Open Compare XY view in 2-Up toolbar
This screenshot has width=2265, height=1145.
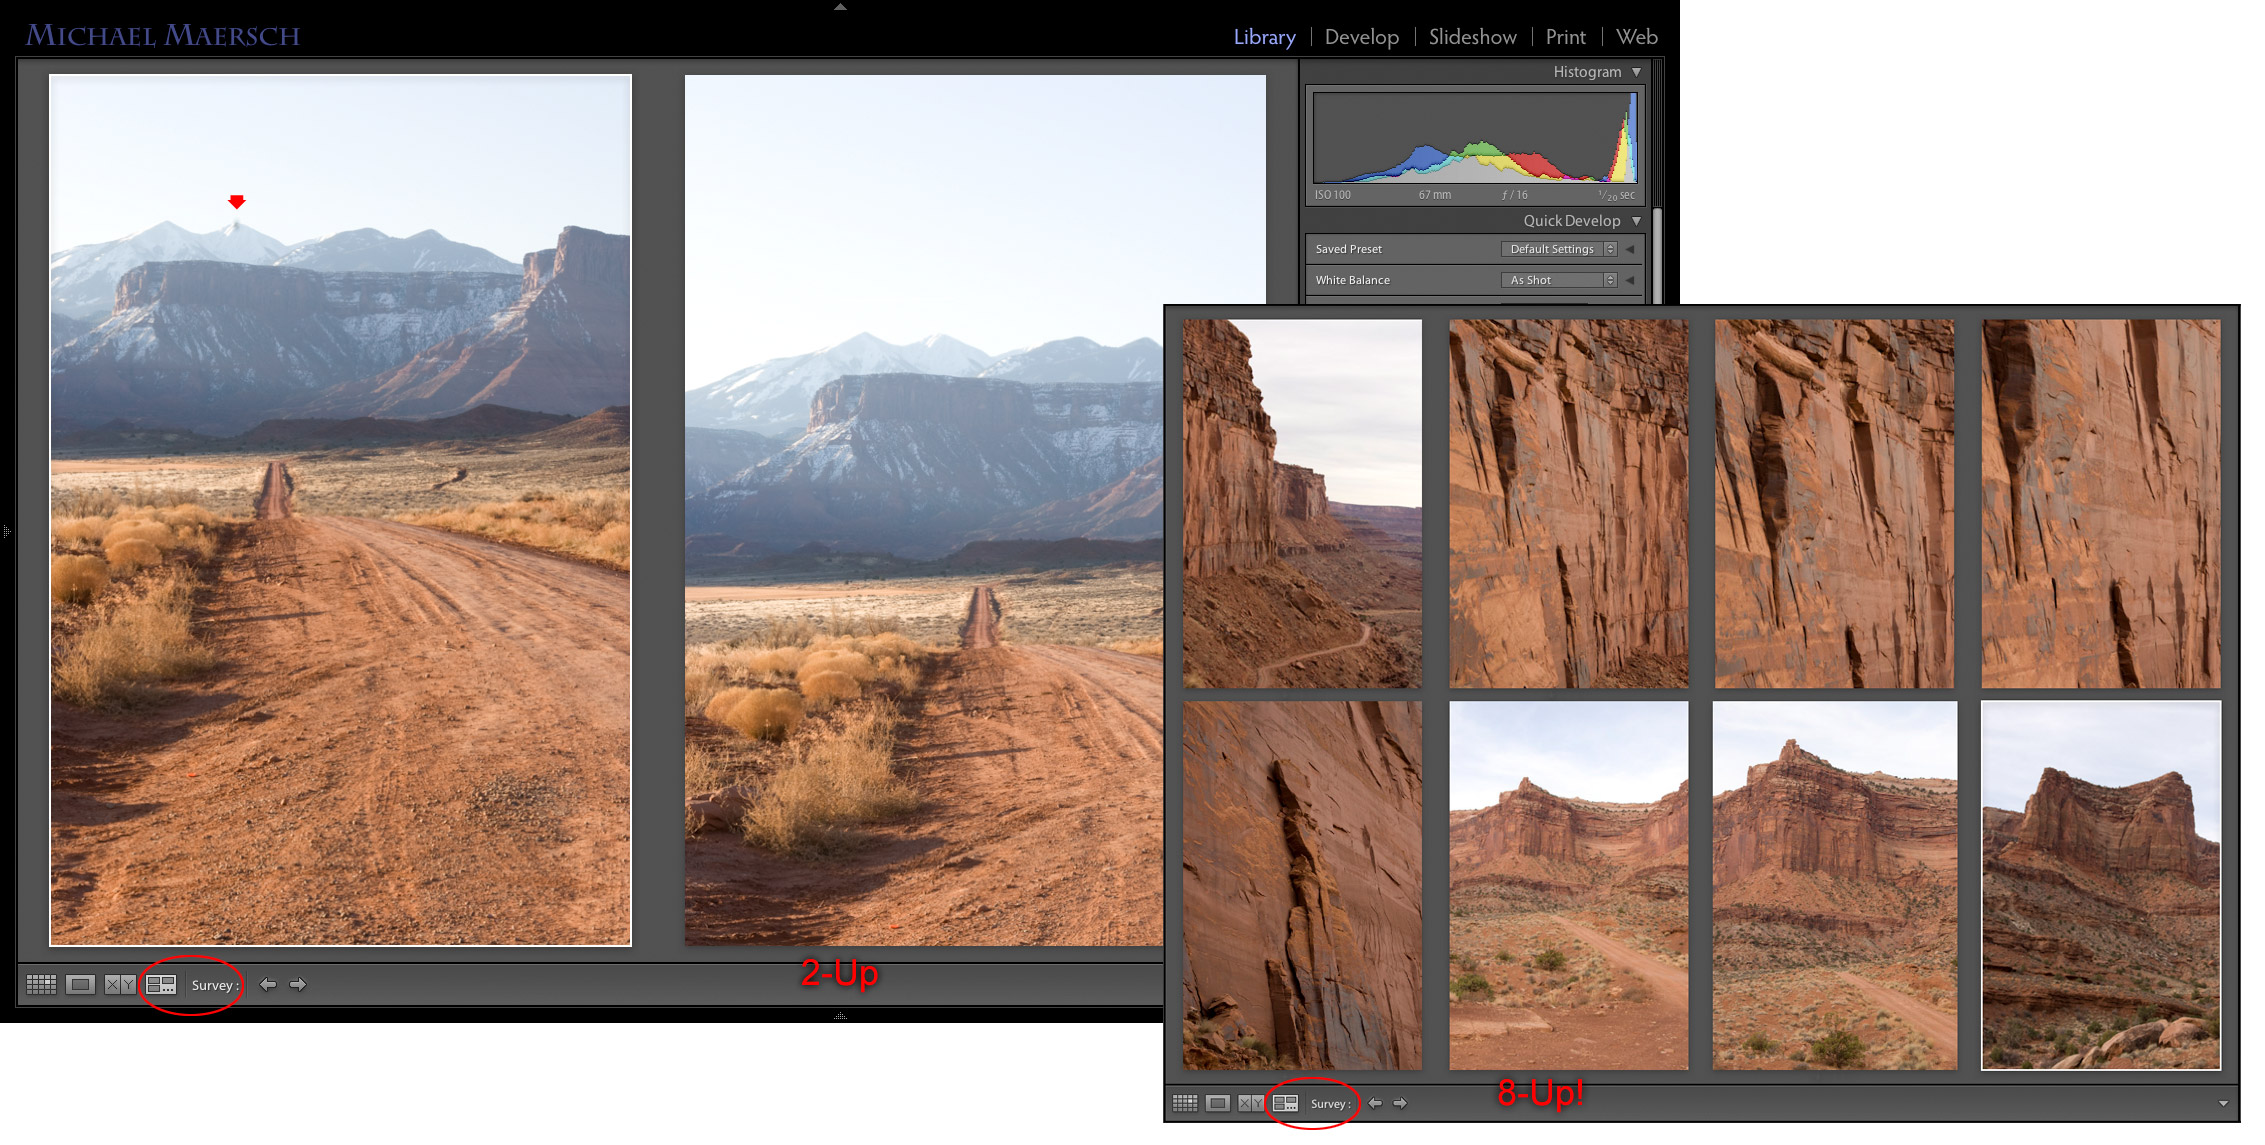(x=120, y=985)
